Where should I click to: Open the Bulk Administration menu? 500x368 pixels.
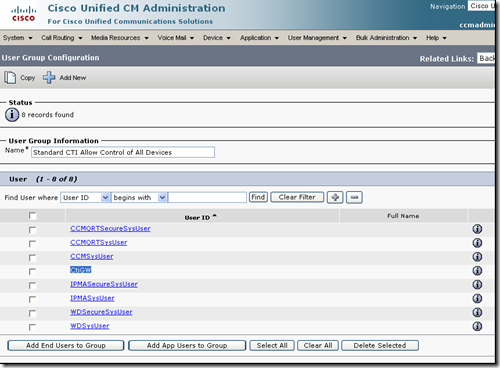click(386, 38)
